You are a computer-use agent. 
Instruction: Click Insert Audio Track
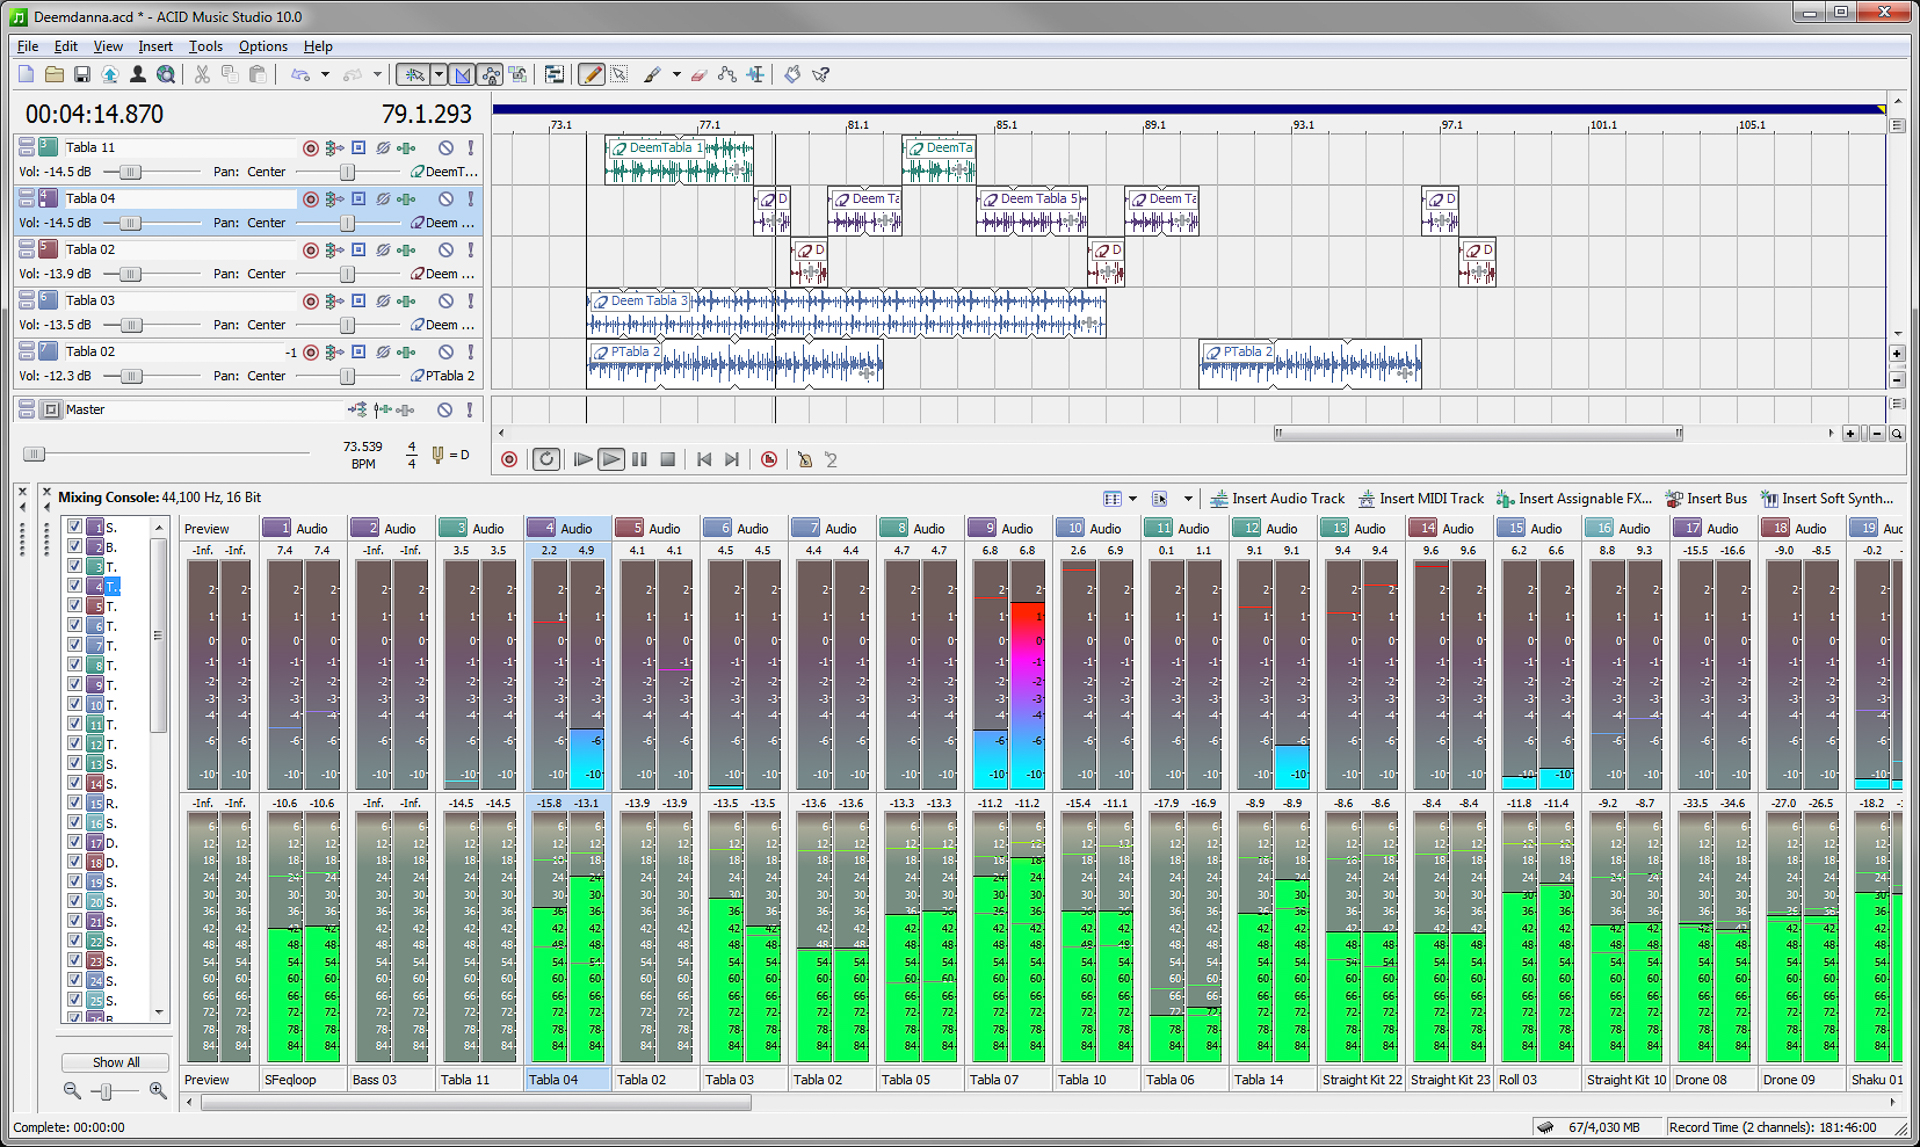tap(1278, 498)
